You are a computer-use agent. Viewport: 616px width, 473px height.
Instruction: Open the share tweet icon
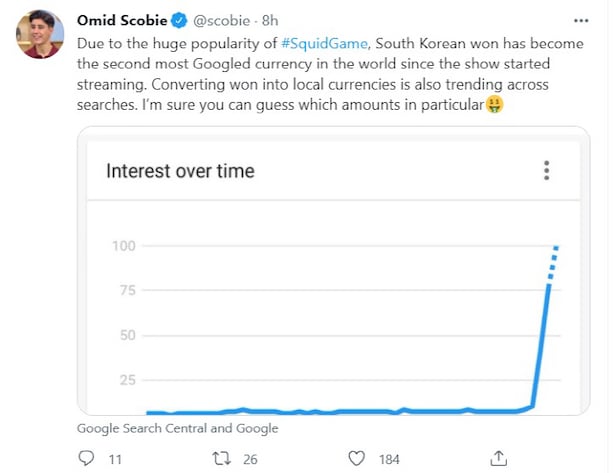point(499,458)
